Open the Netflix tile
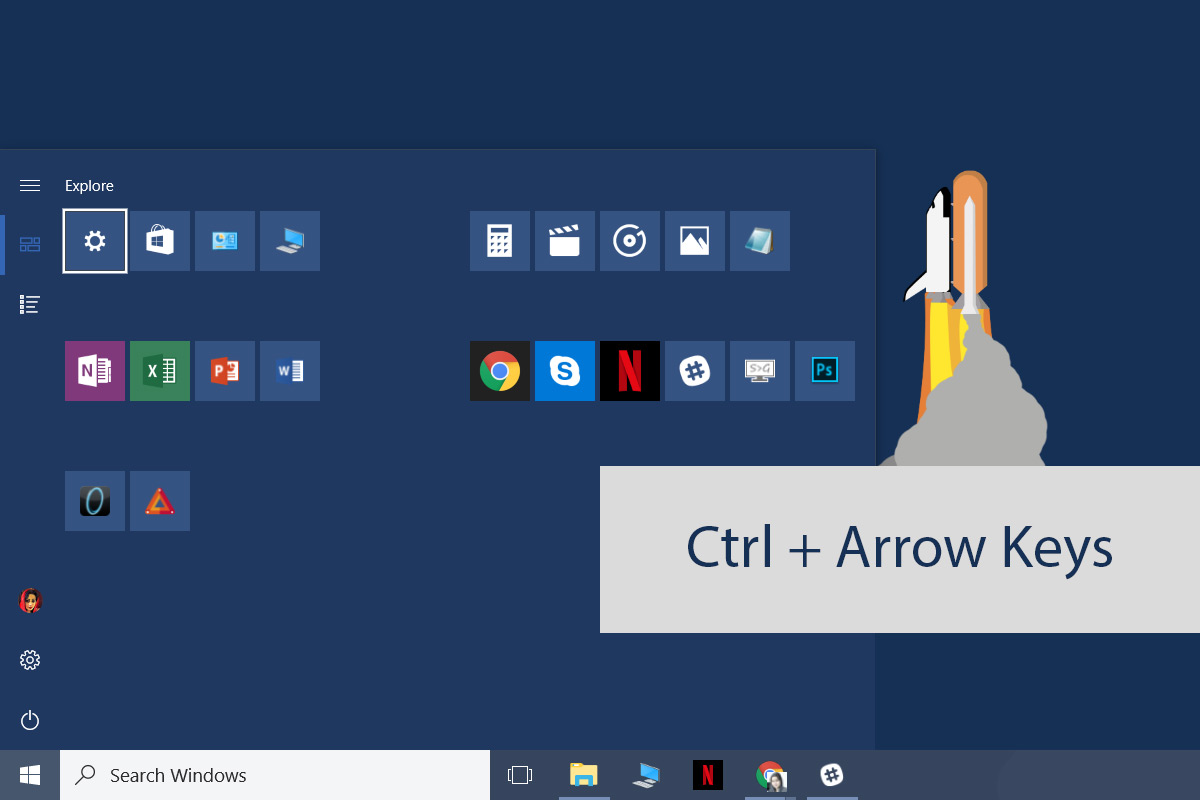The width and height of the screenshot is (1200, 800). [629, 371]
